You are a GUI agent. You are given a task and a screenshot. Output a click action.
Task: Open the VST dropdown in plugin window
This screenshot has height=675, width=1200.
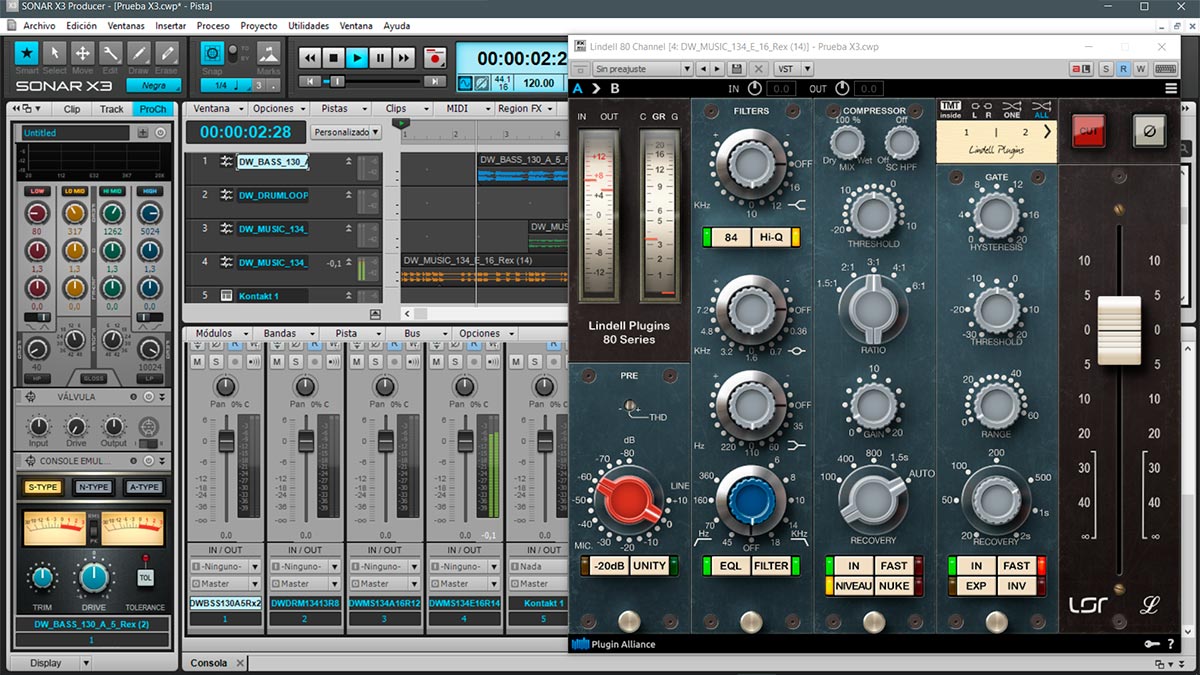tap(794, 69)
